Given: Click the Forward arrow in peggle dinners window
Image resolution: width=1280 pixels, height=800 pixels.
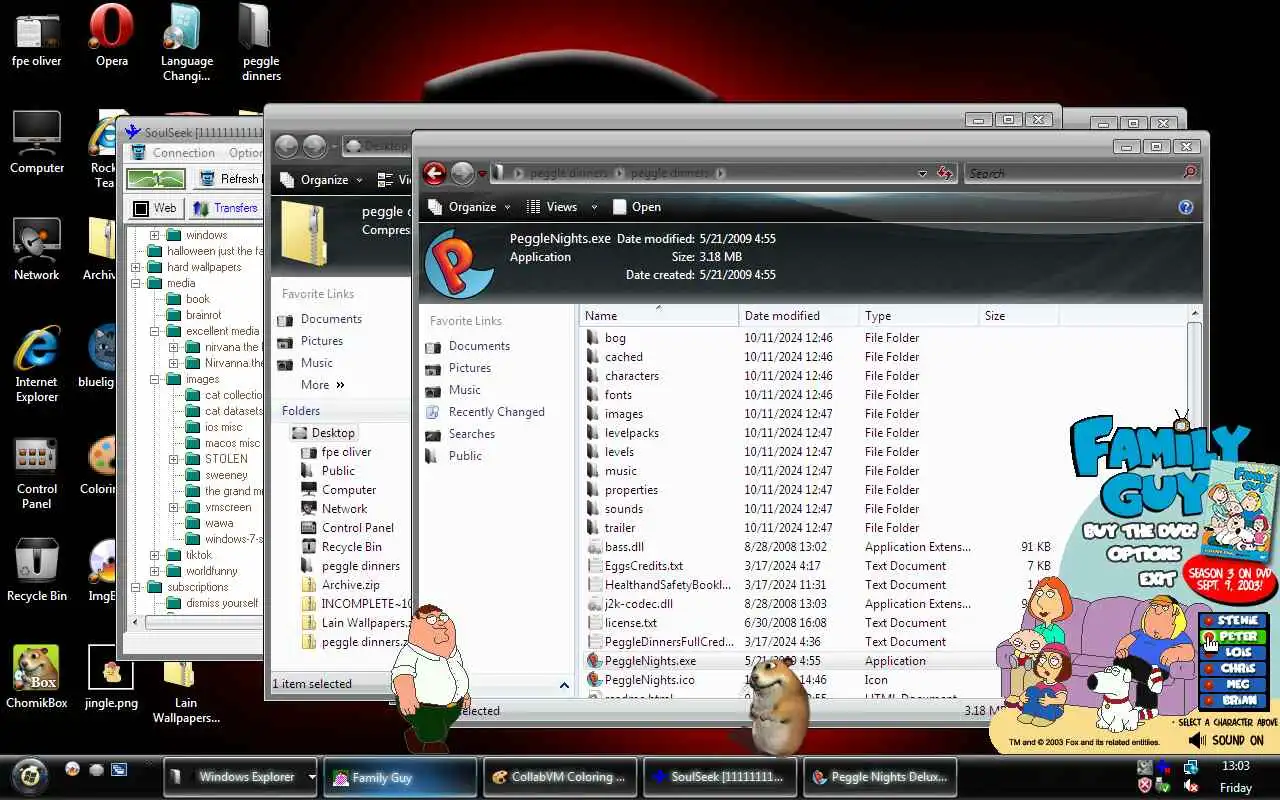Looking at the screenshot, I should click(461, 173).
